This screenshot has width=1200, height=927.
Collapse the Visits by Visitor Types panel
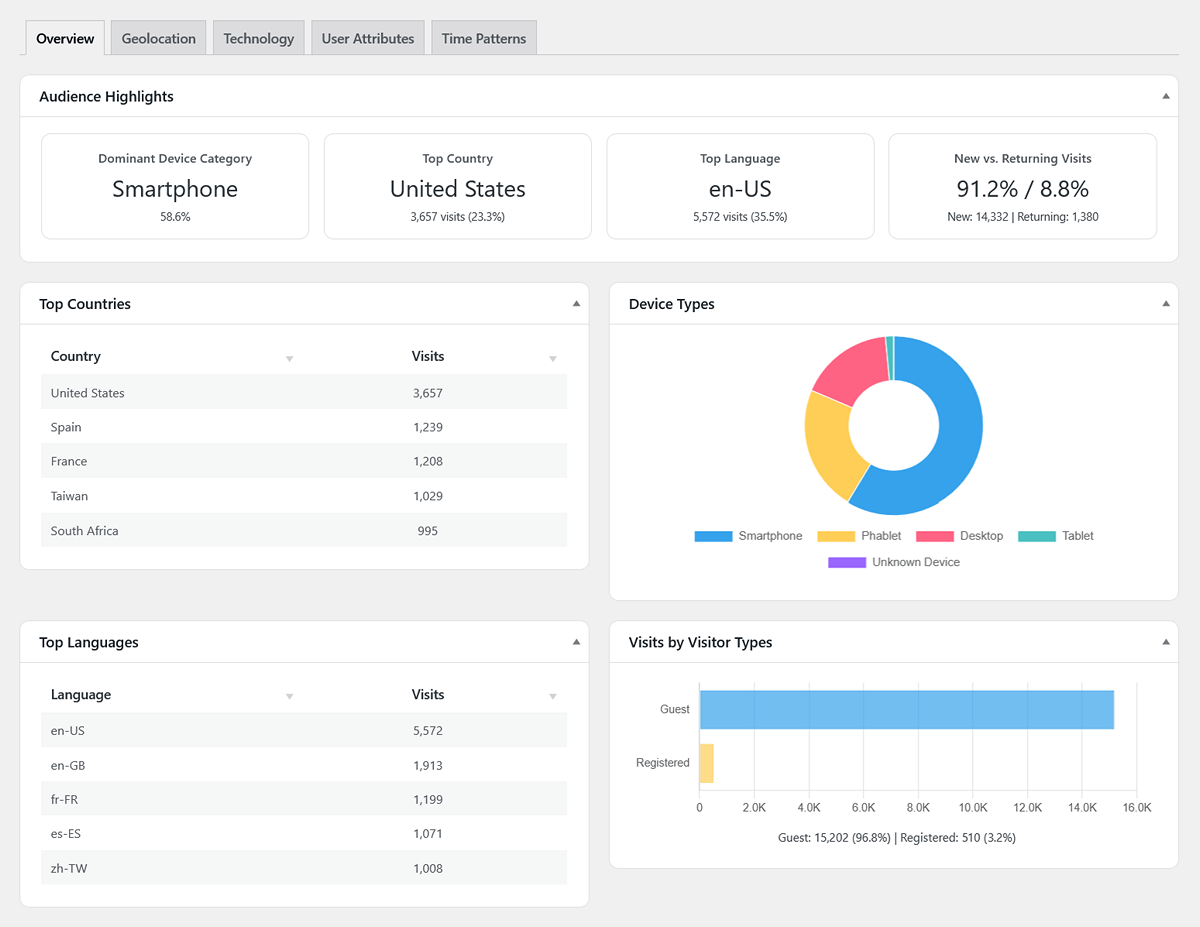(1164, 641)
